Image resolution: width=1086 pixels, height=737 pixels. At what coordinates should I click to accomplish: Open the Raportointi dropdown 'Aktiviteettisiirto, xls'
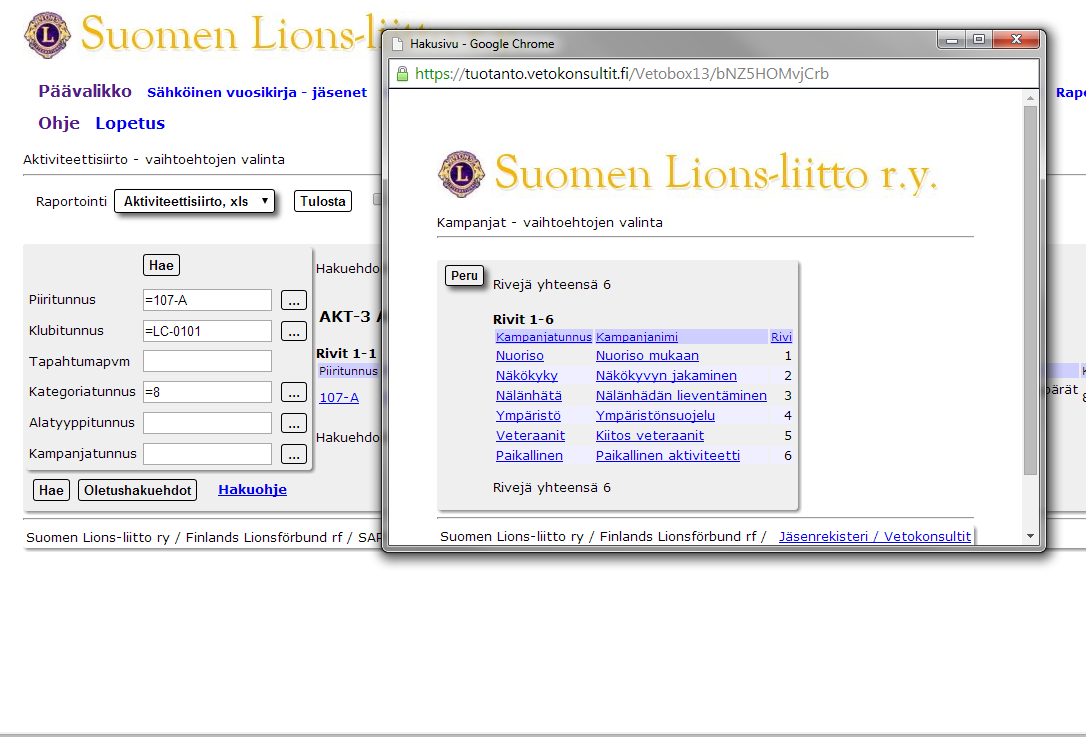[x=195, y=202]
